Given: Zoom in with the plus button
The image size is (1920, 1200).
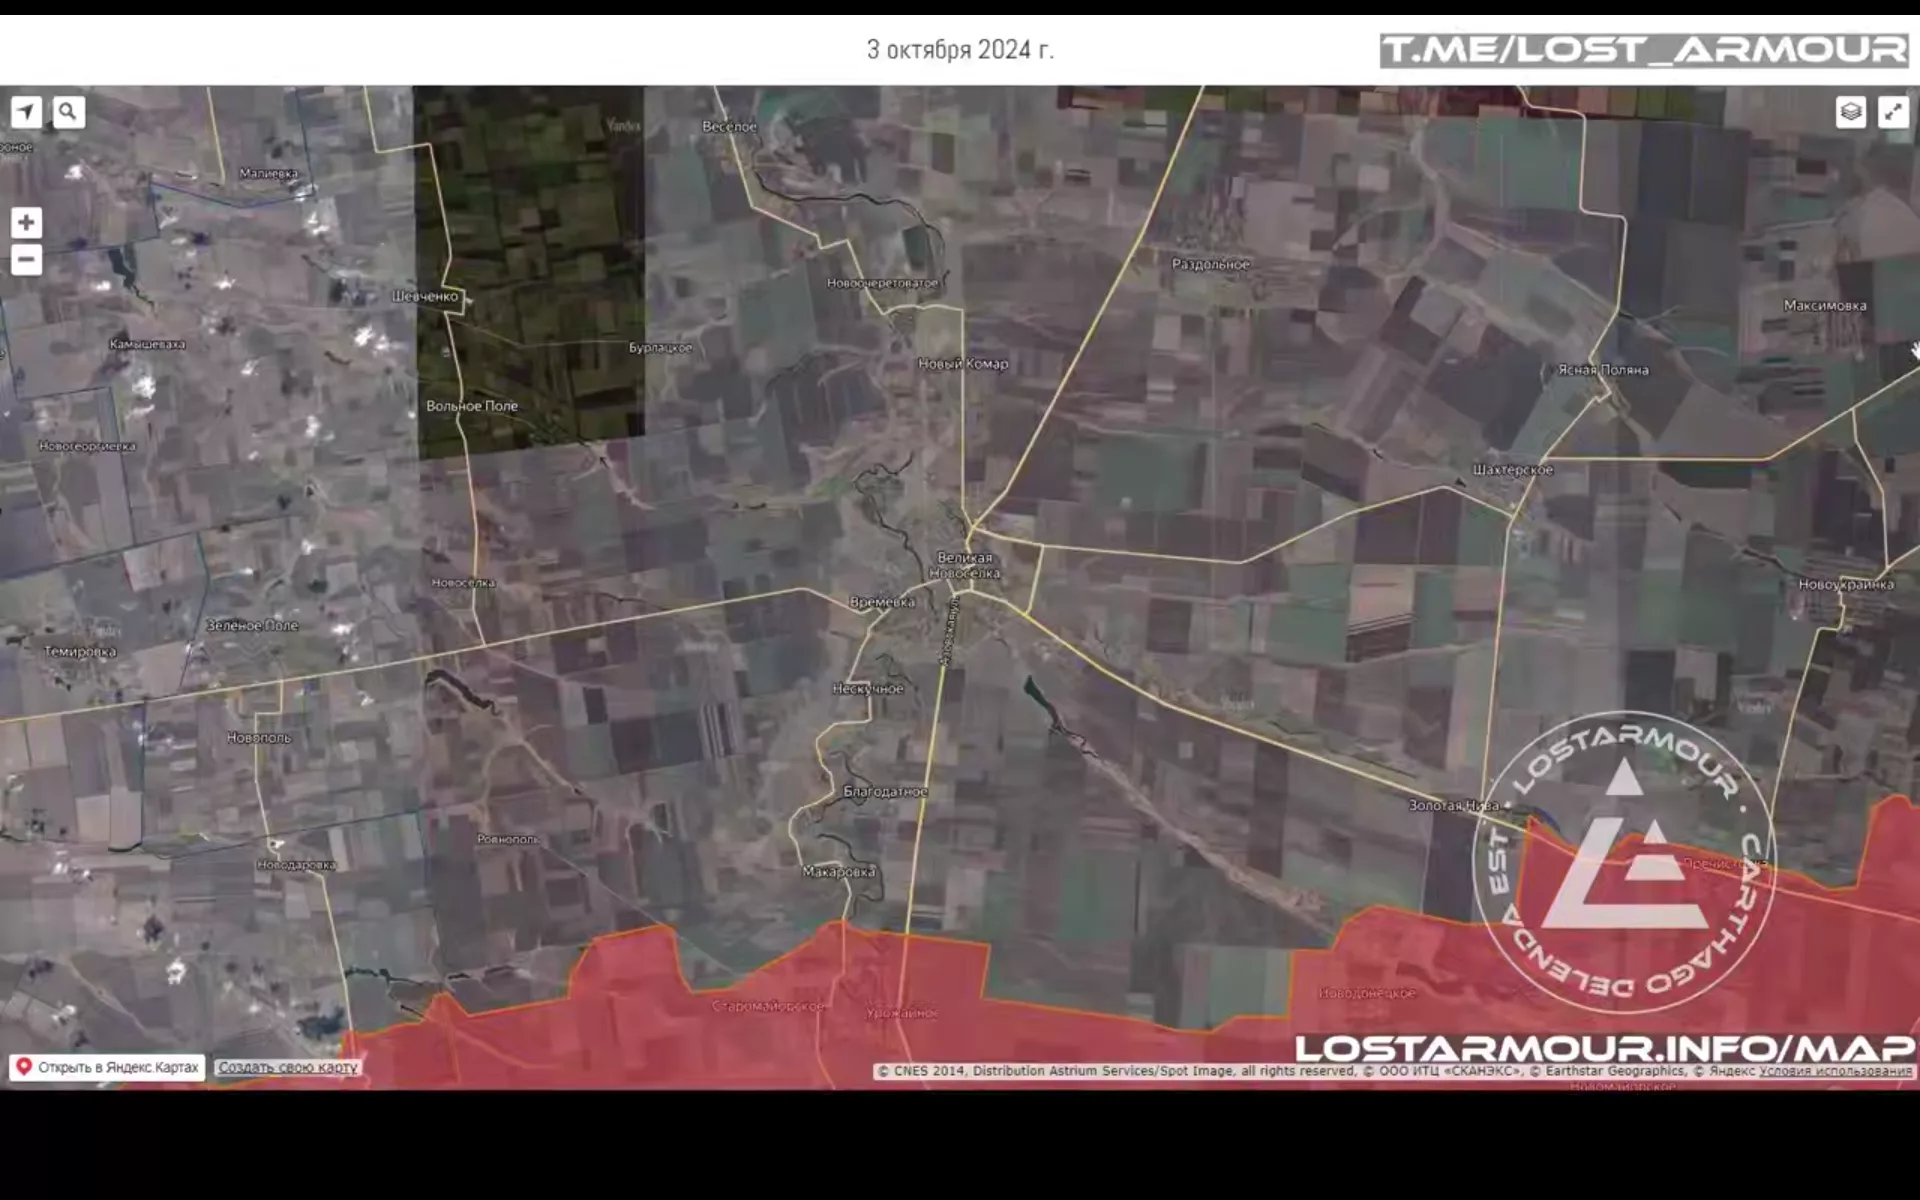Looking at the screenshot, I should coord(26,222).
